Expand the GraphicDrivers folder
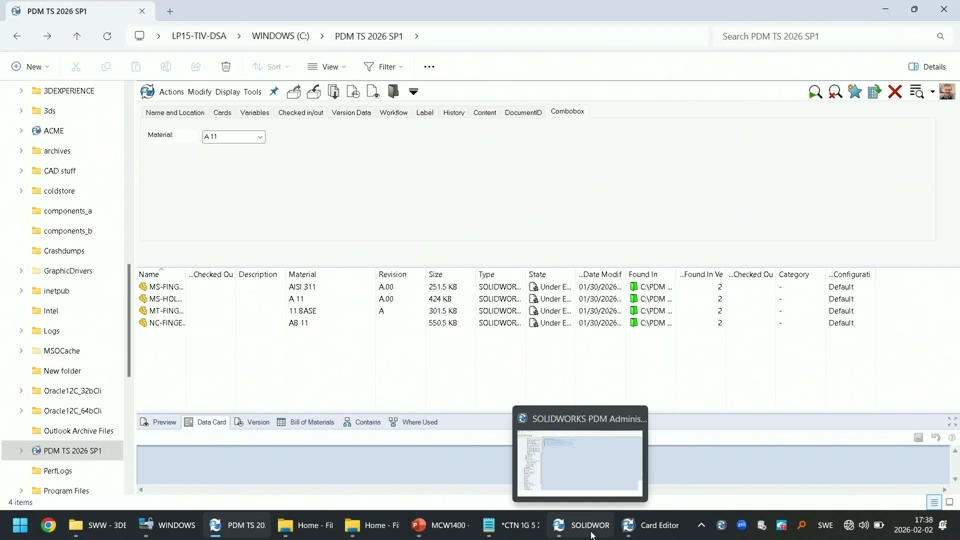Image resolution: width=960 pixels, height=540 pixels. pos(21,271)
